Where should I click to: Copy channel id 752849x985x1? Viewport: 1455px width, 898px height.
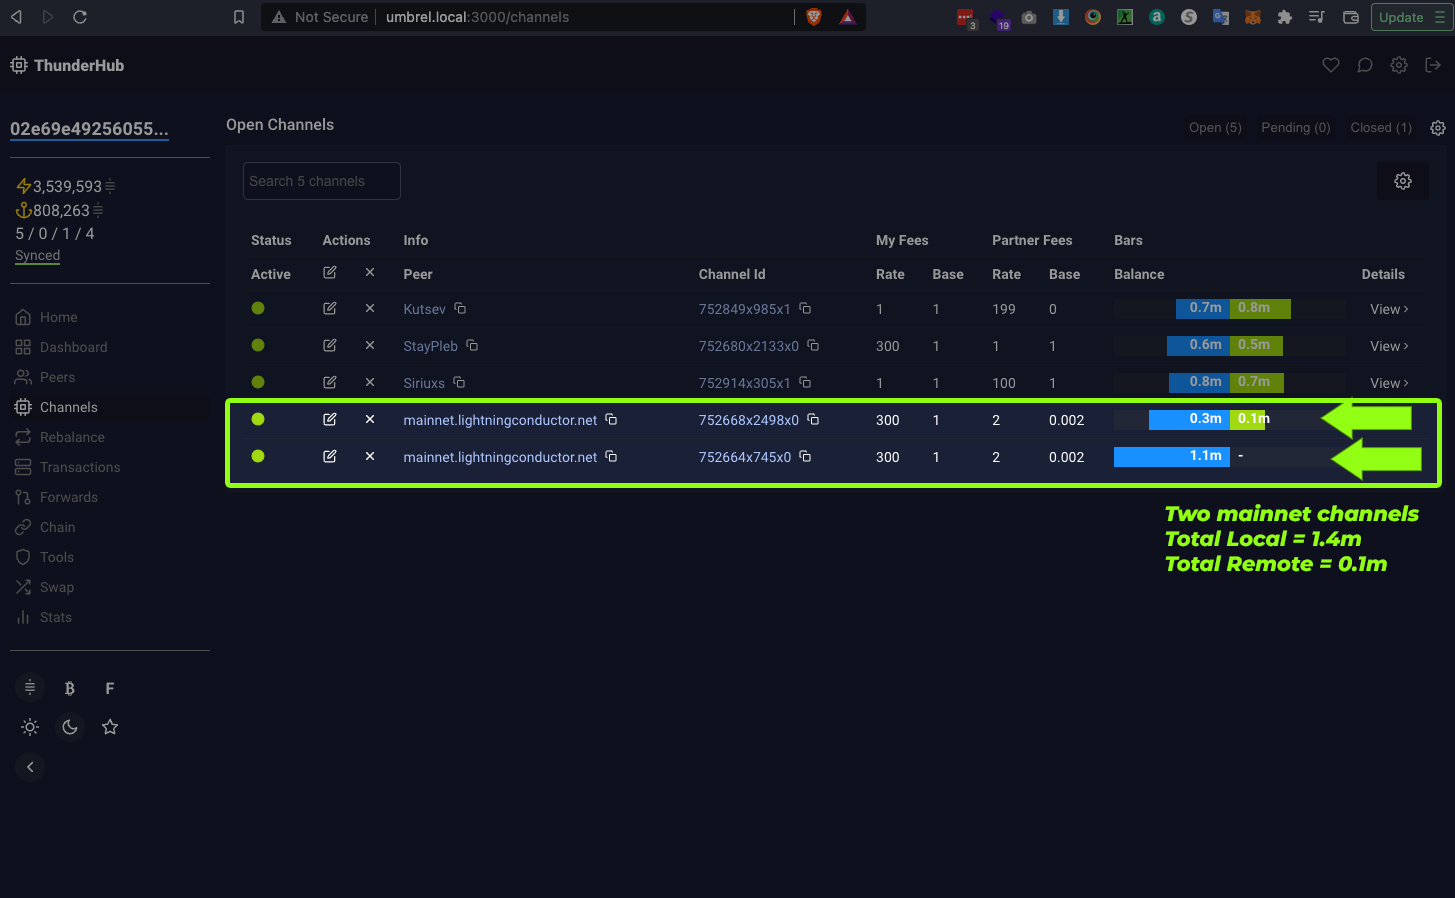(x=805, y=308)
